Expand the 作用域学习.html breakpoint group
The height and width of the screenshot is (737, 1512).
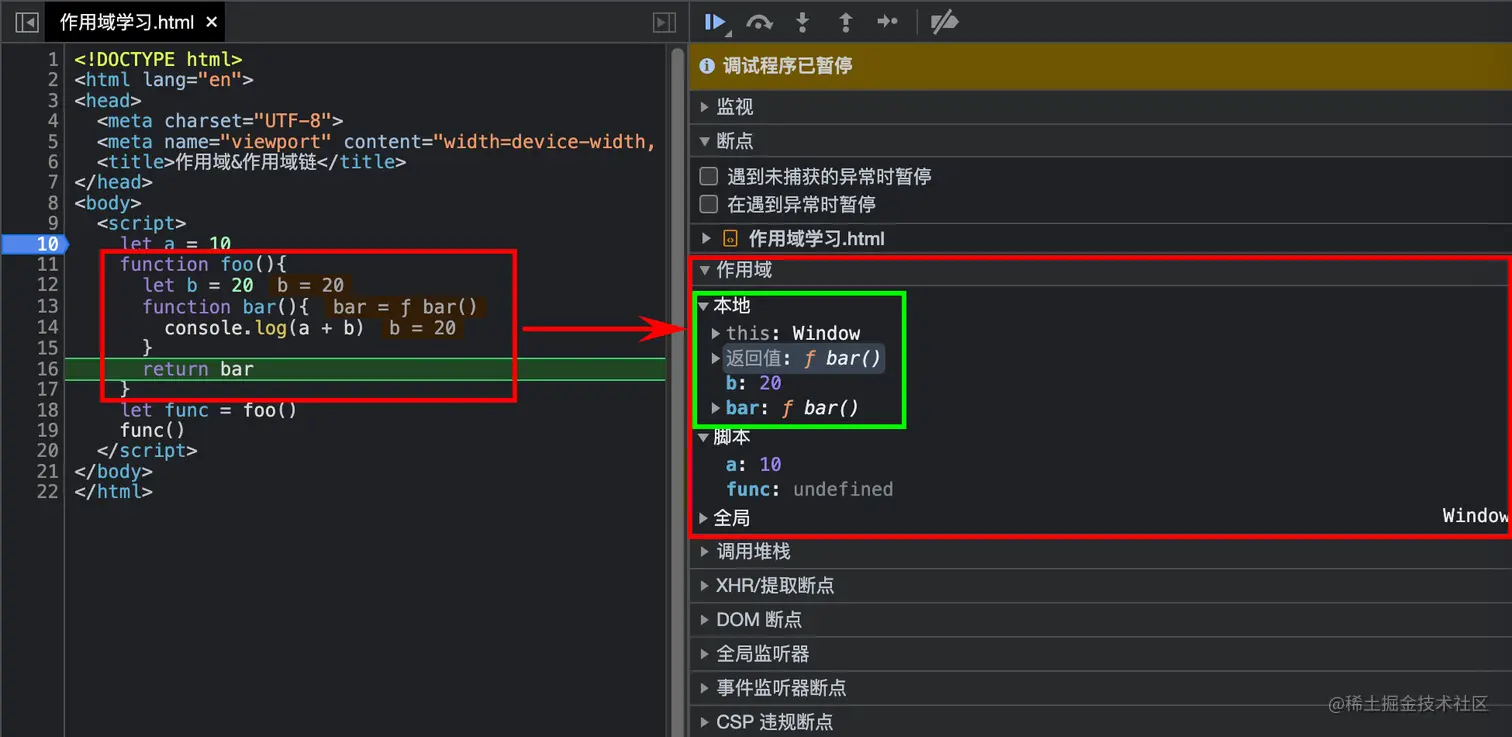[706, 238]
